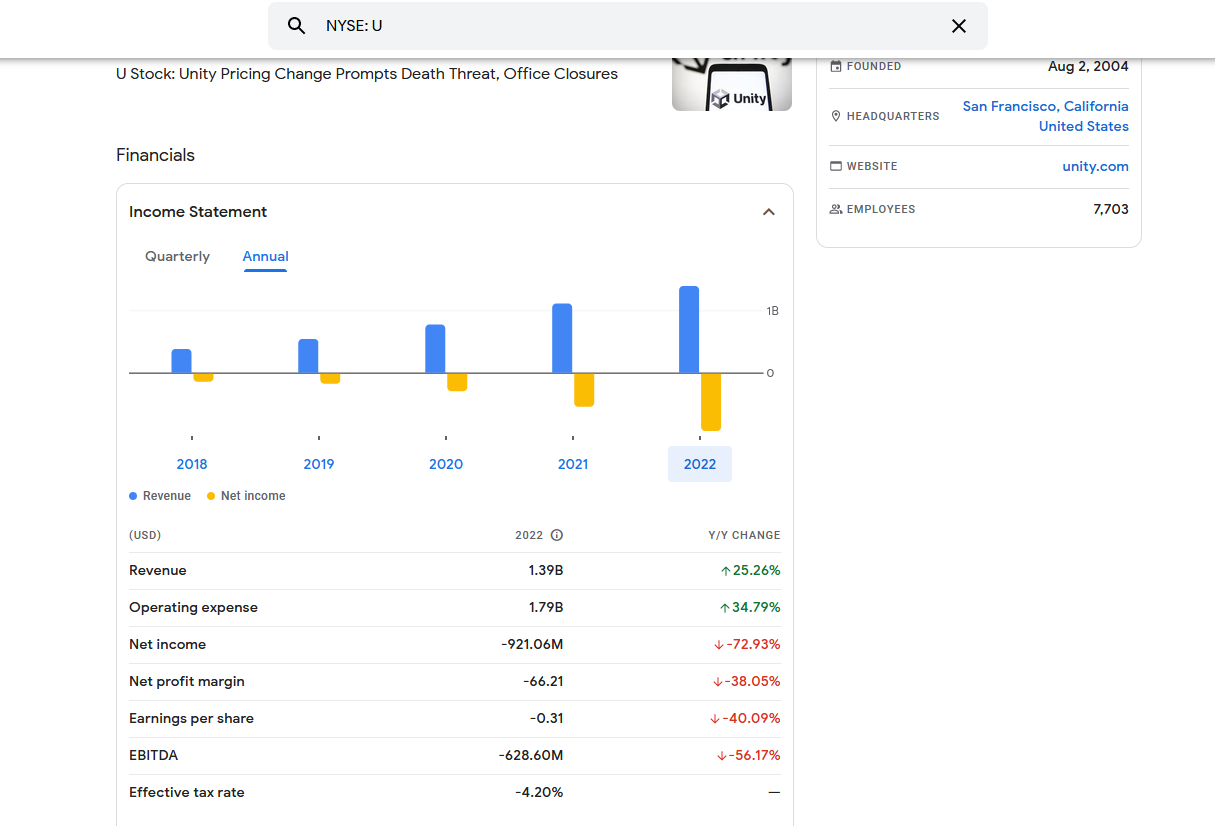Click the blue 2019 revenue bar

tap(308, 356)
